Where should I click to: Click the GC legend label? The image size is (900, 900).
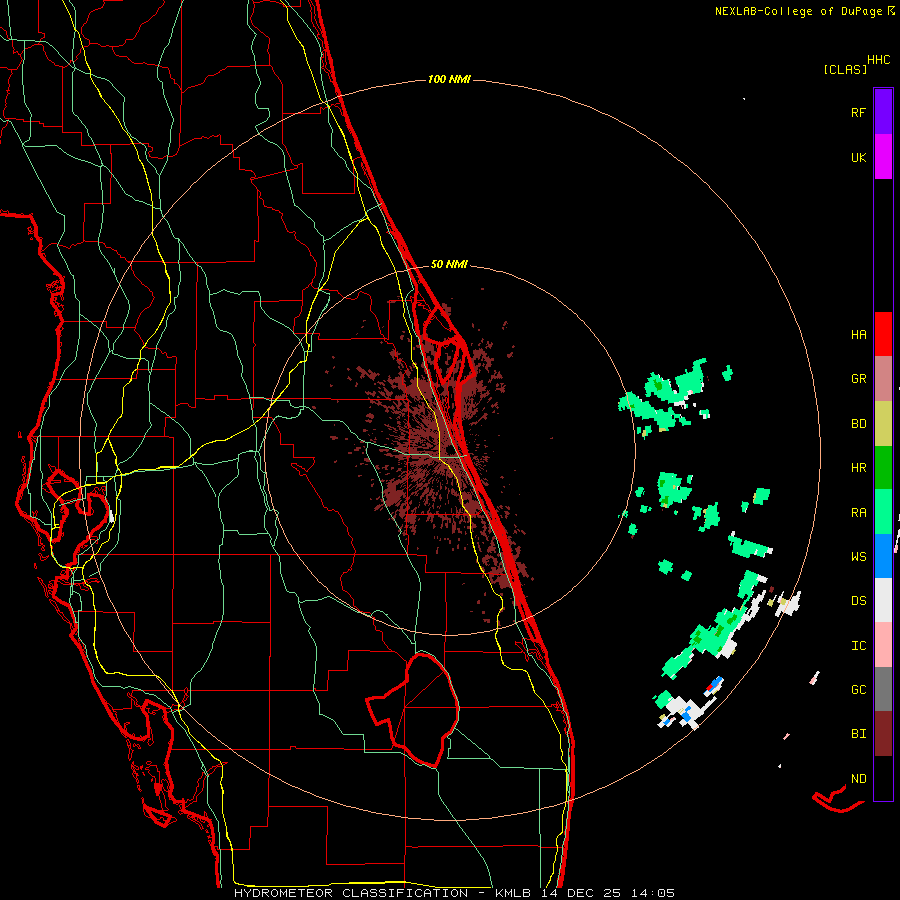(x=858, y=690)
